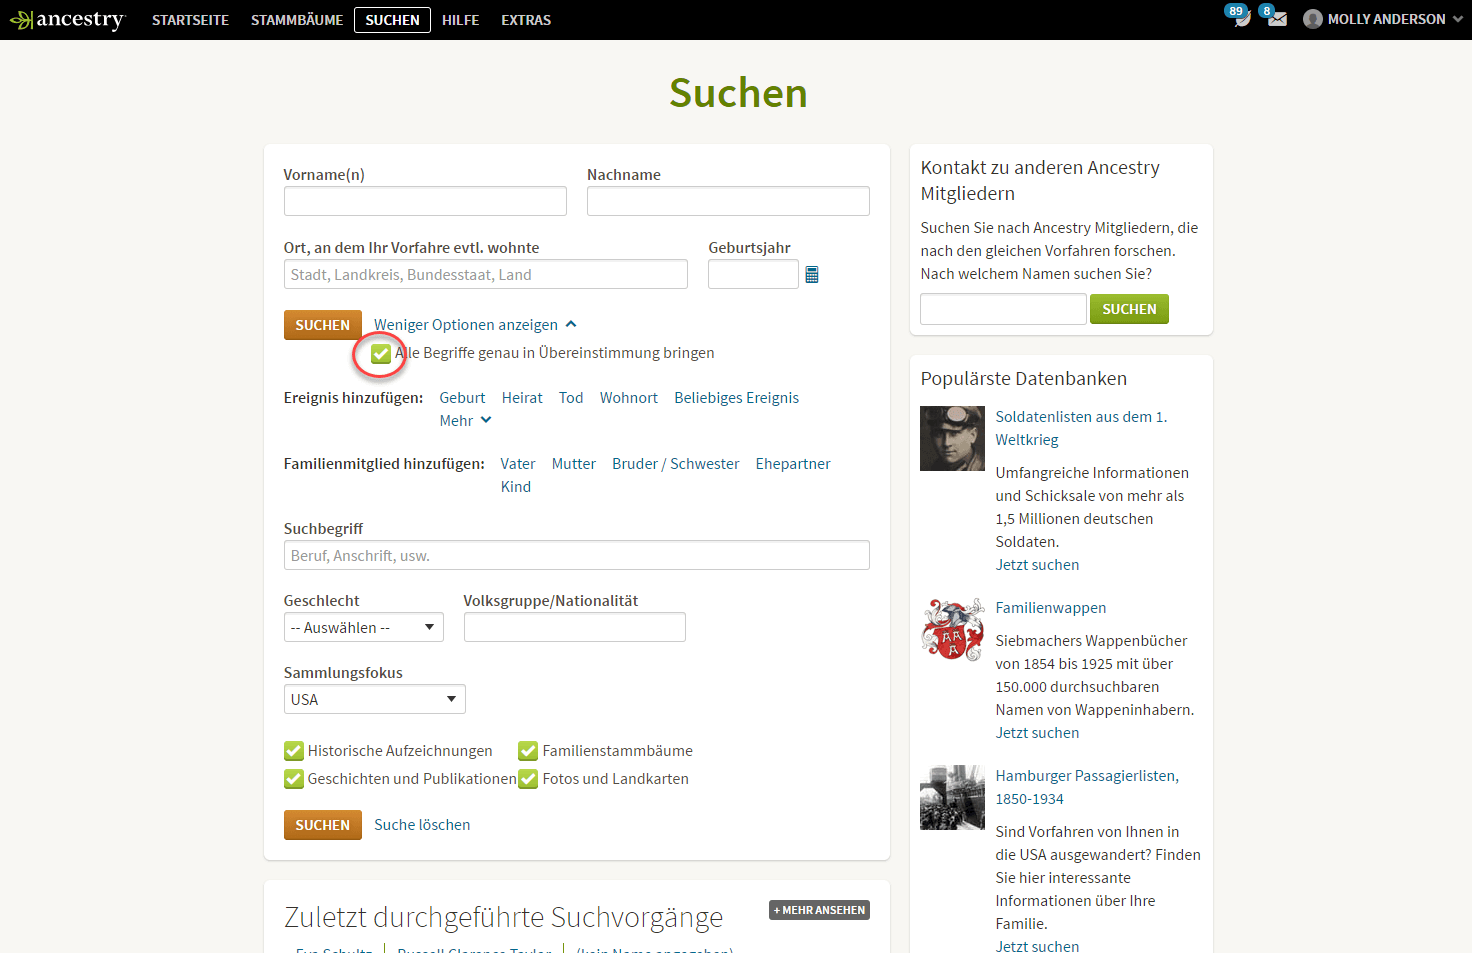Click the Ort location input field
Screen dimensions: 1472x953
point(486,274)
